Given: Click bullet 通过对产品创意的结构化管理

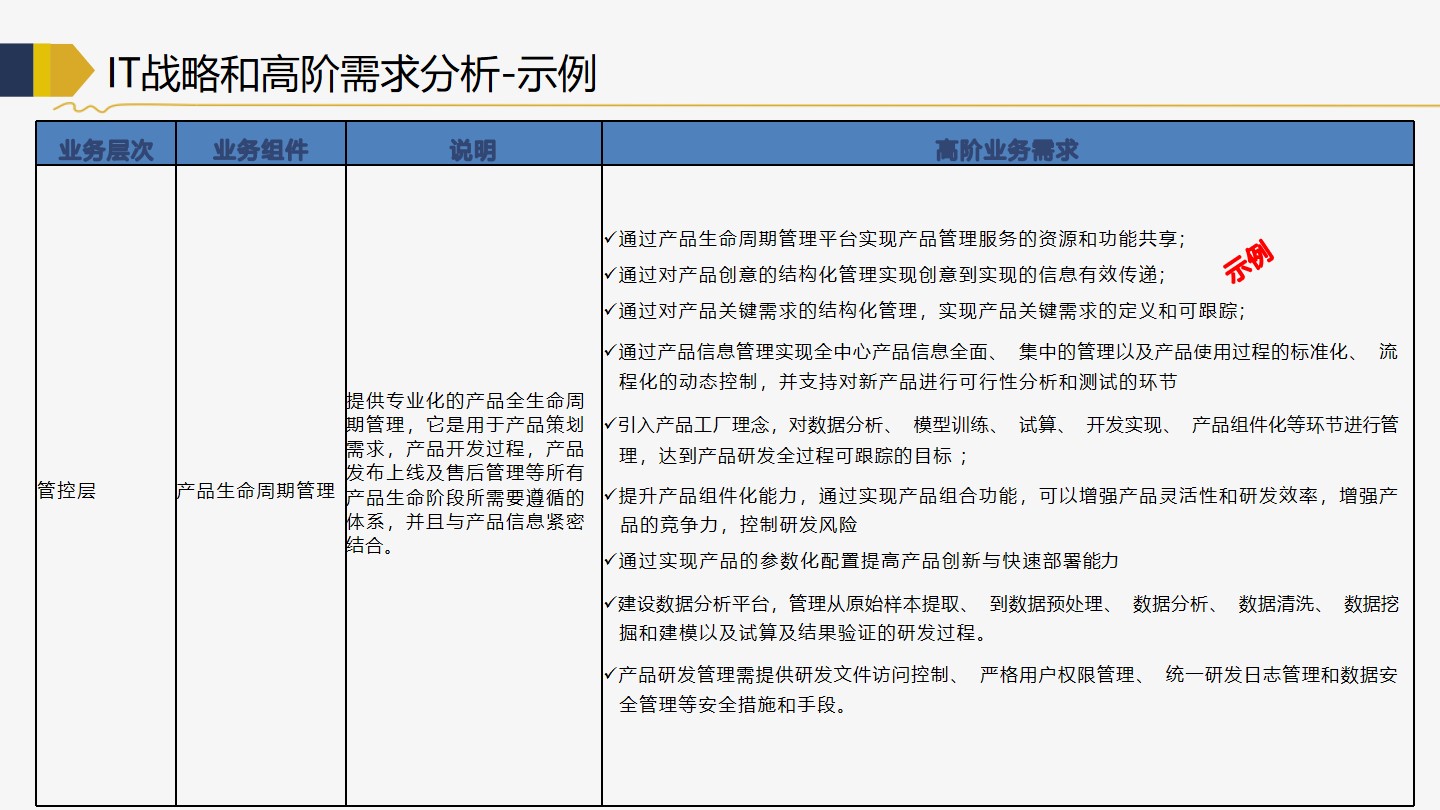Looking at the screenshot, I should tap(885, 274).
